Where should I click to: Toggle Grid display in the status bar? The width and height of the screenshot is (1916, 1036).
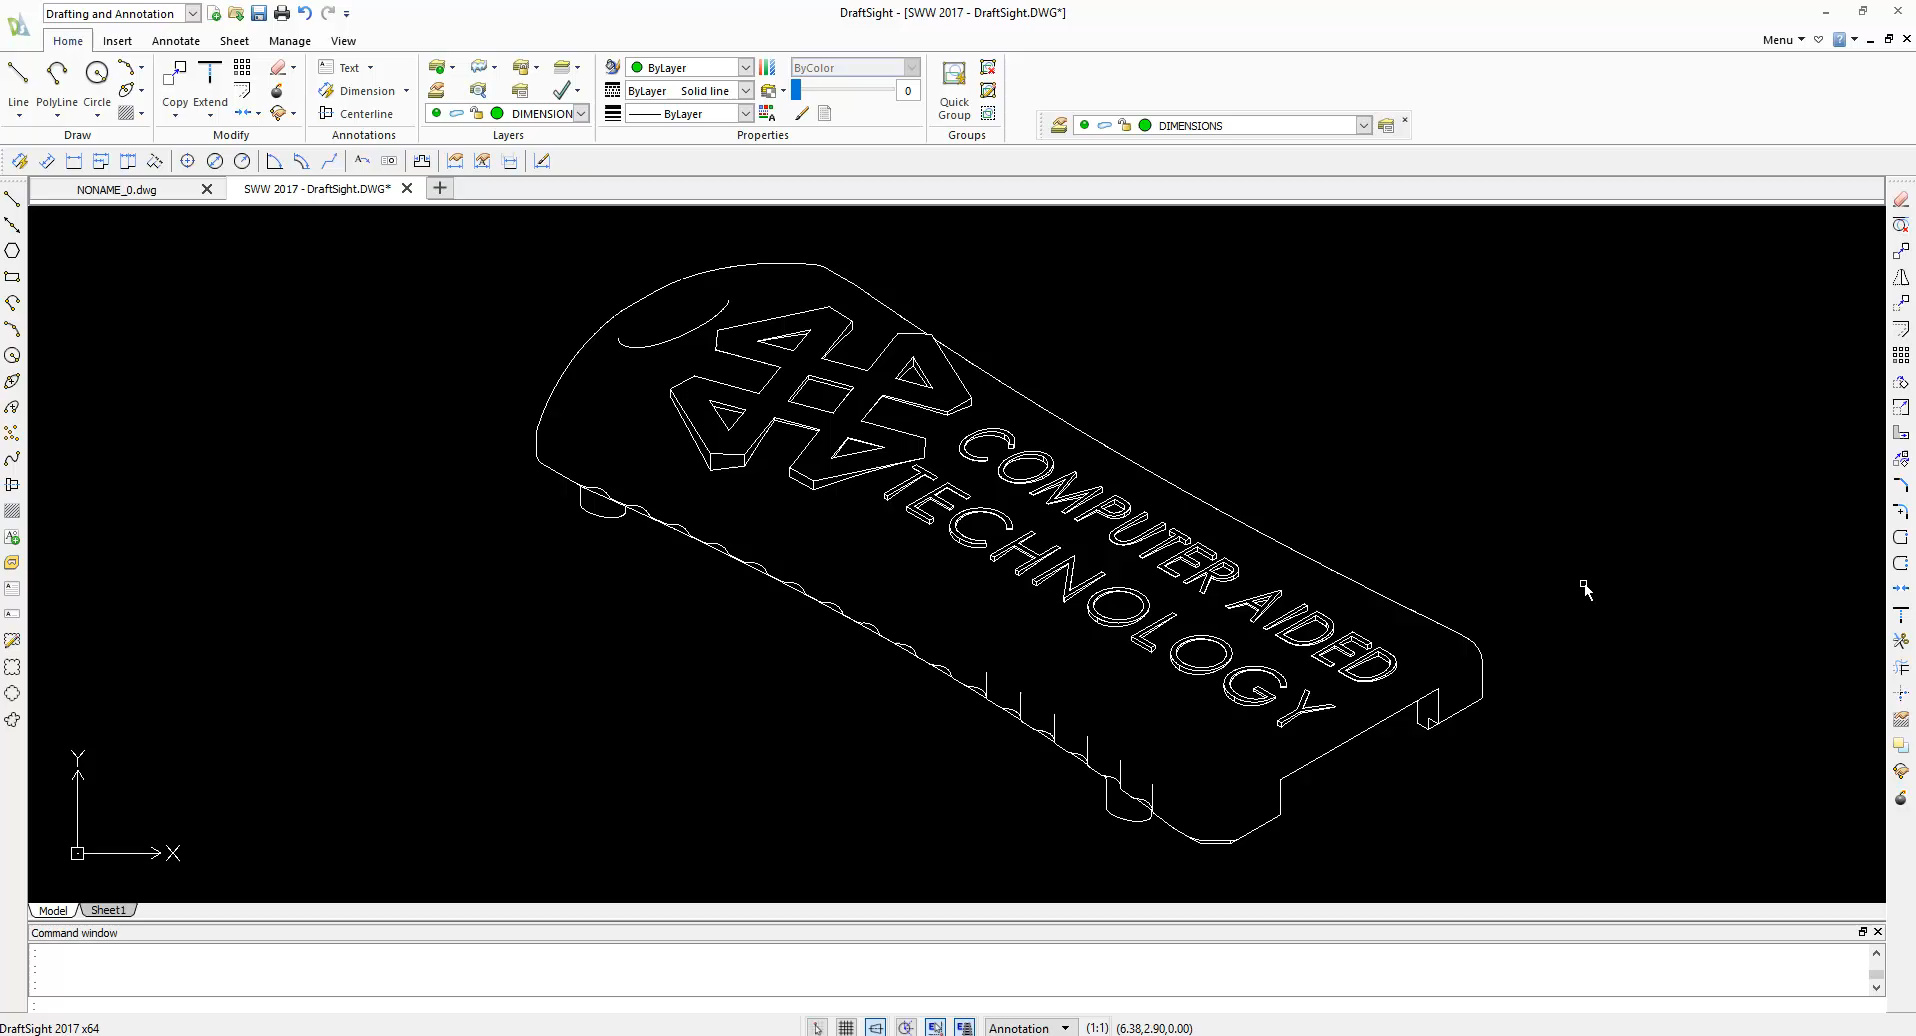click(x=846, y=1027)
